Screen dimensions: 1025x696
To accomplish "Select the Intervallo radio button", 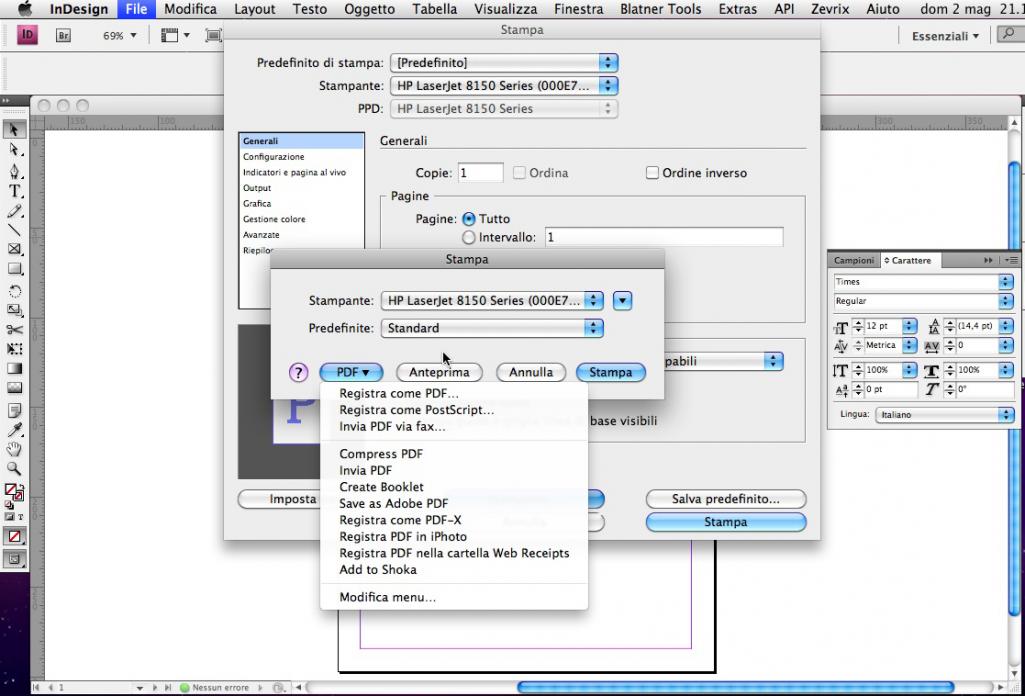I will click(469, 237).
